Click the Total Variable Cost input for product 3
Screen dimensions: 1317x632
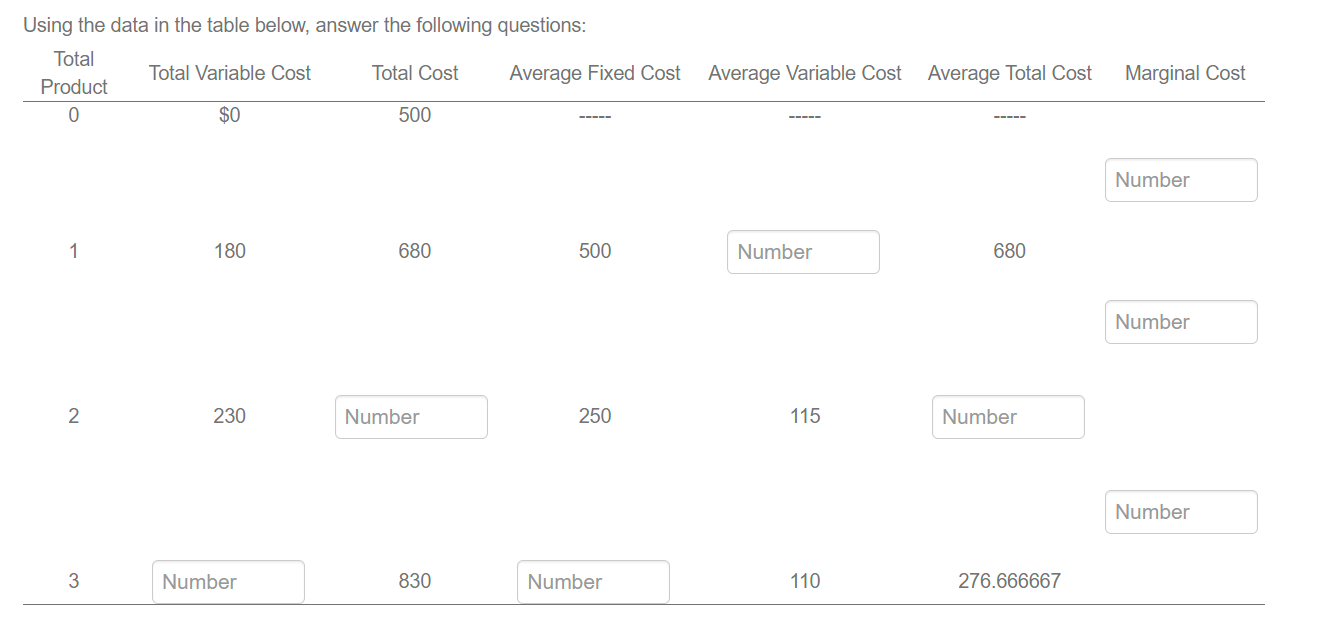click(x=228, y=581)
